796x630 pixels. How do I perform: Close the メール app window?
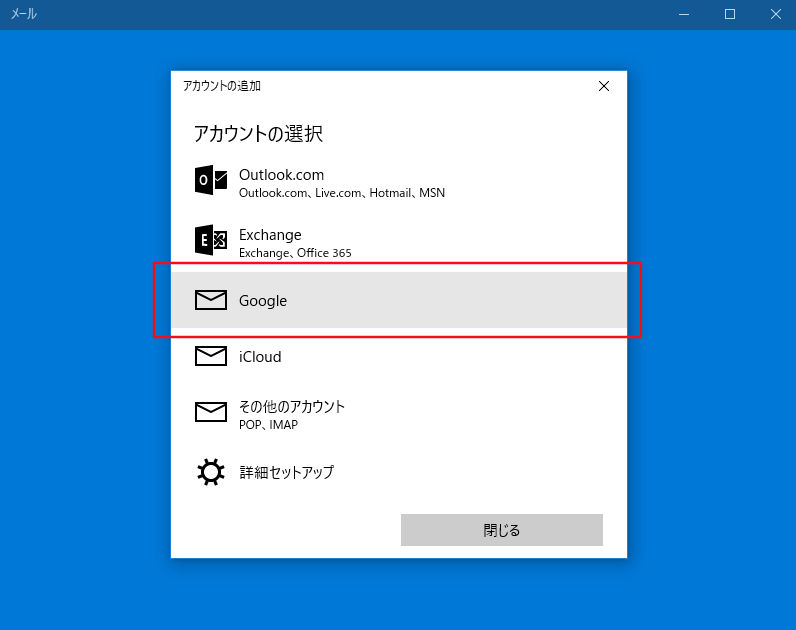click(x=775, y=14)
